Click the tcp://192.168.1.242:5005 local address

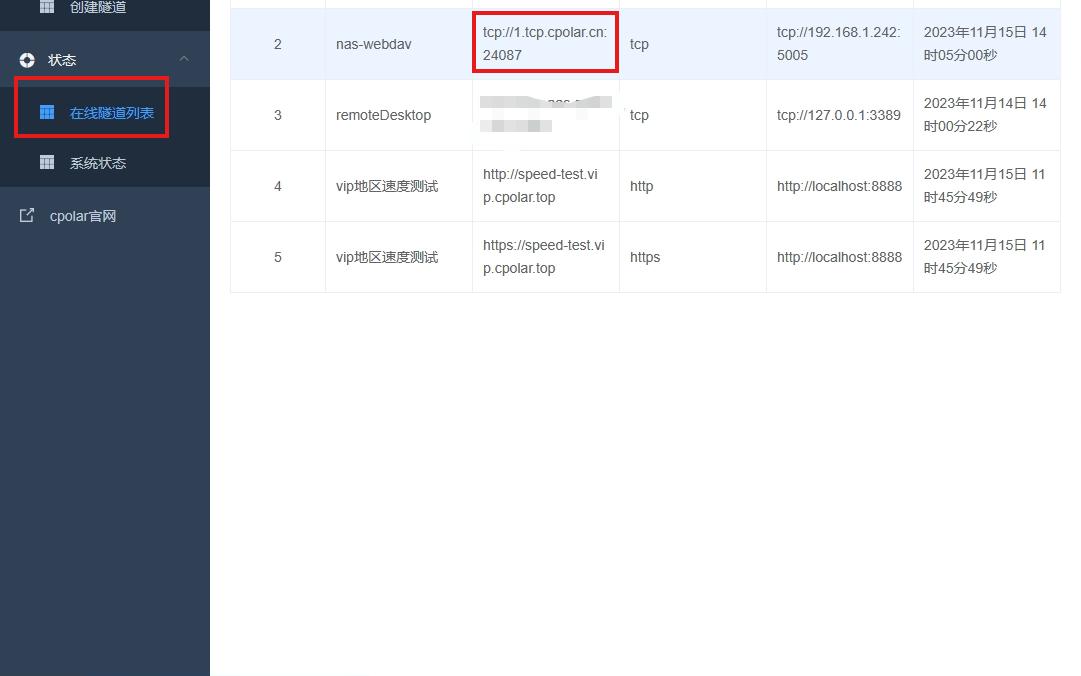pos(838,43)
